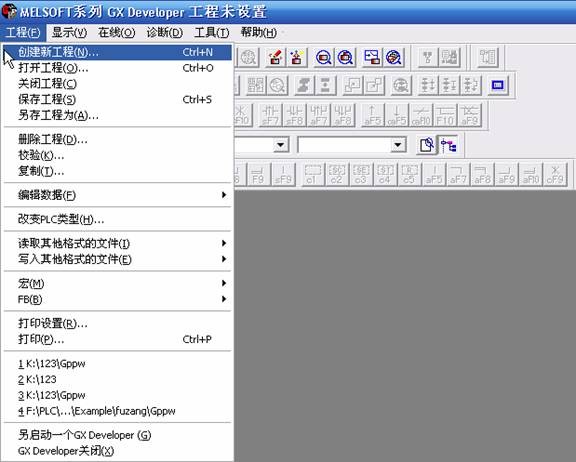This screenshot has width=576, height=462.
Task: Click the c1 ladder symbol button
Action: [313, 174]
